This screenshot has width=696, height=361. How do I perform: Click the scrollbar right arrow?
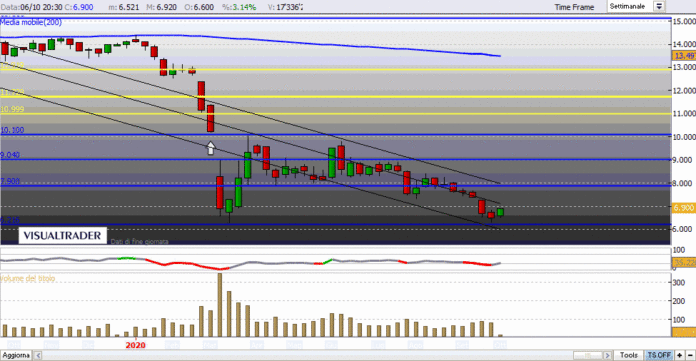tap(607, 355)
